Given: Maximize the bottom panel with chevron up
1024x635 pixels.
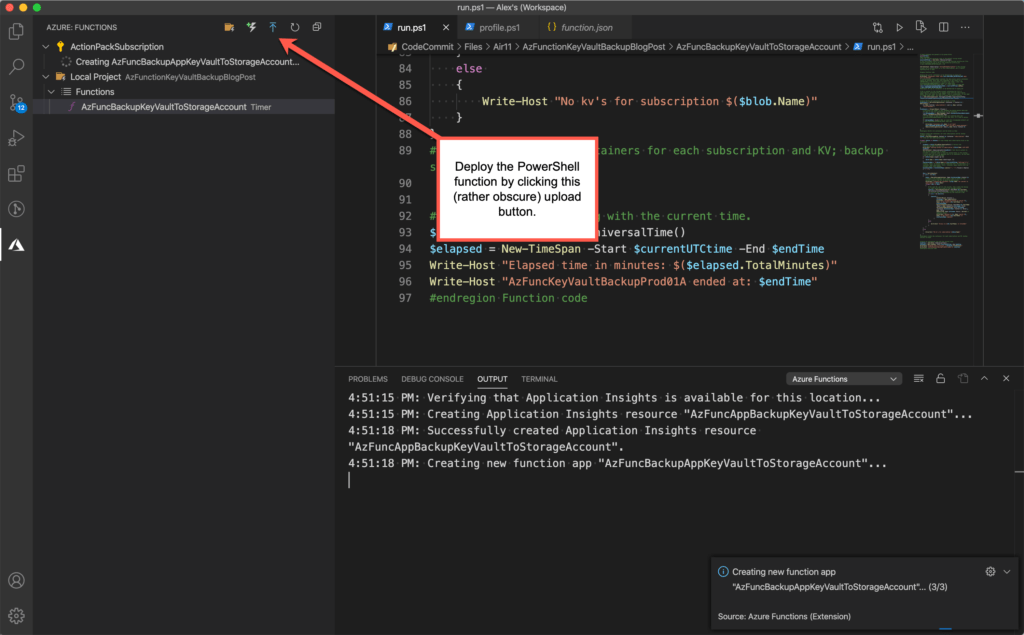Looking at the screenshot, I should (x=984, y=379).
